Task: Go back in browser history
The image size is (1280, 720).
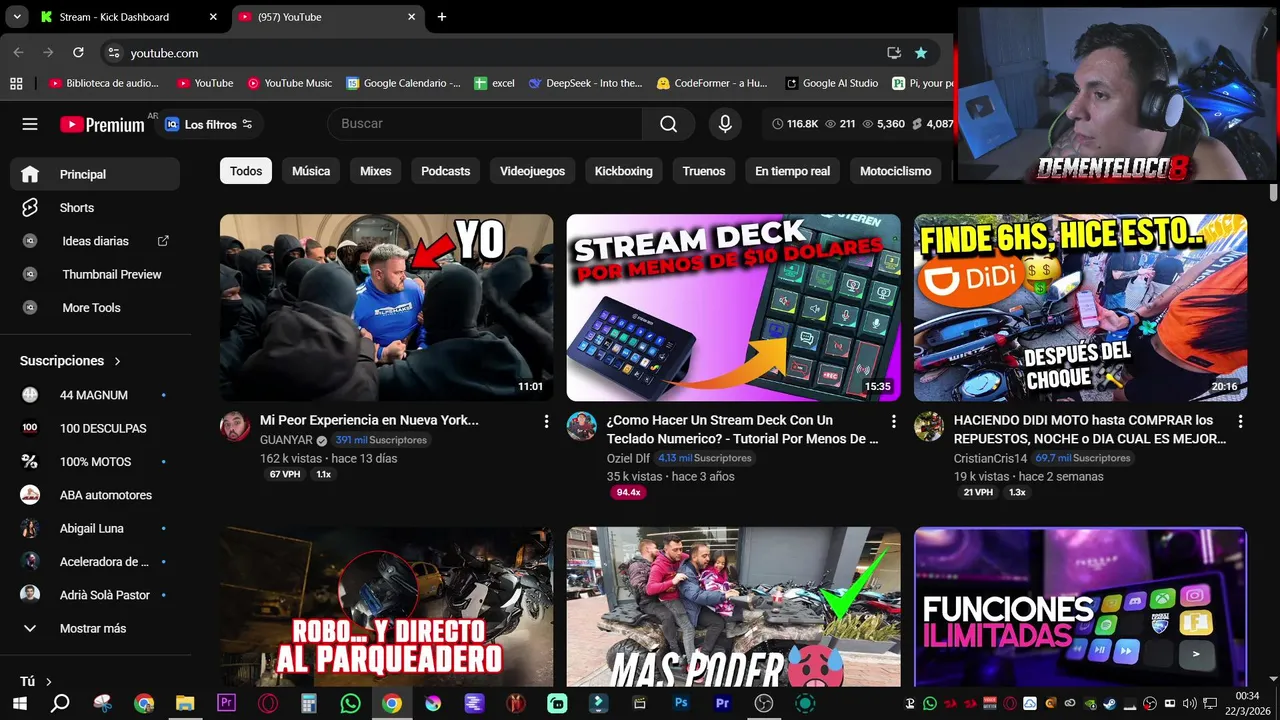Action: tap(18, 53)
